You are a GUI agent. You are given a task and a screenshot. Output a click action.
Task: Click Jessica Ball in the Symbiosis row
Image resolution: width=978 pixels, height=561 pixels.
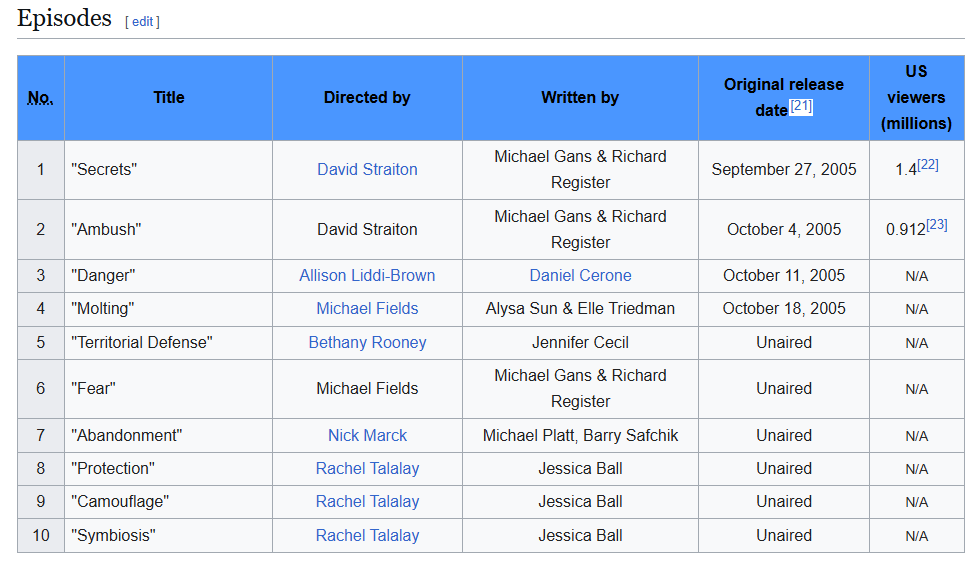point(580,535)
